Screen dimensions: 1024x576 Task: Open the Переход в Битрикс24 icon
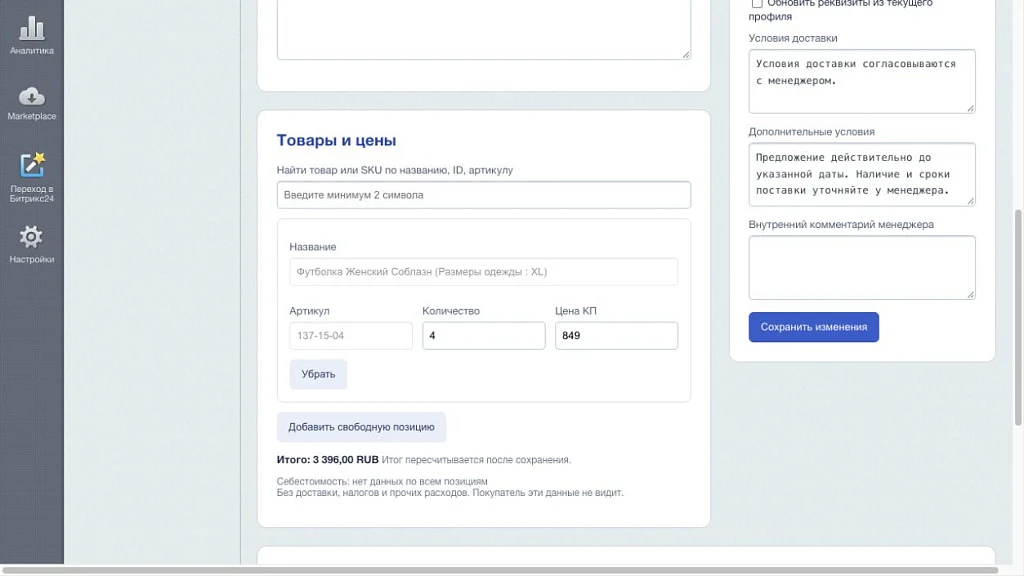(31, 165)
